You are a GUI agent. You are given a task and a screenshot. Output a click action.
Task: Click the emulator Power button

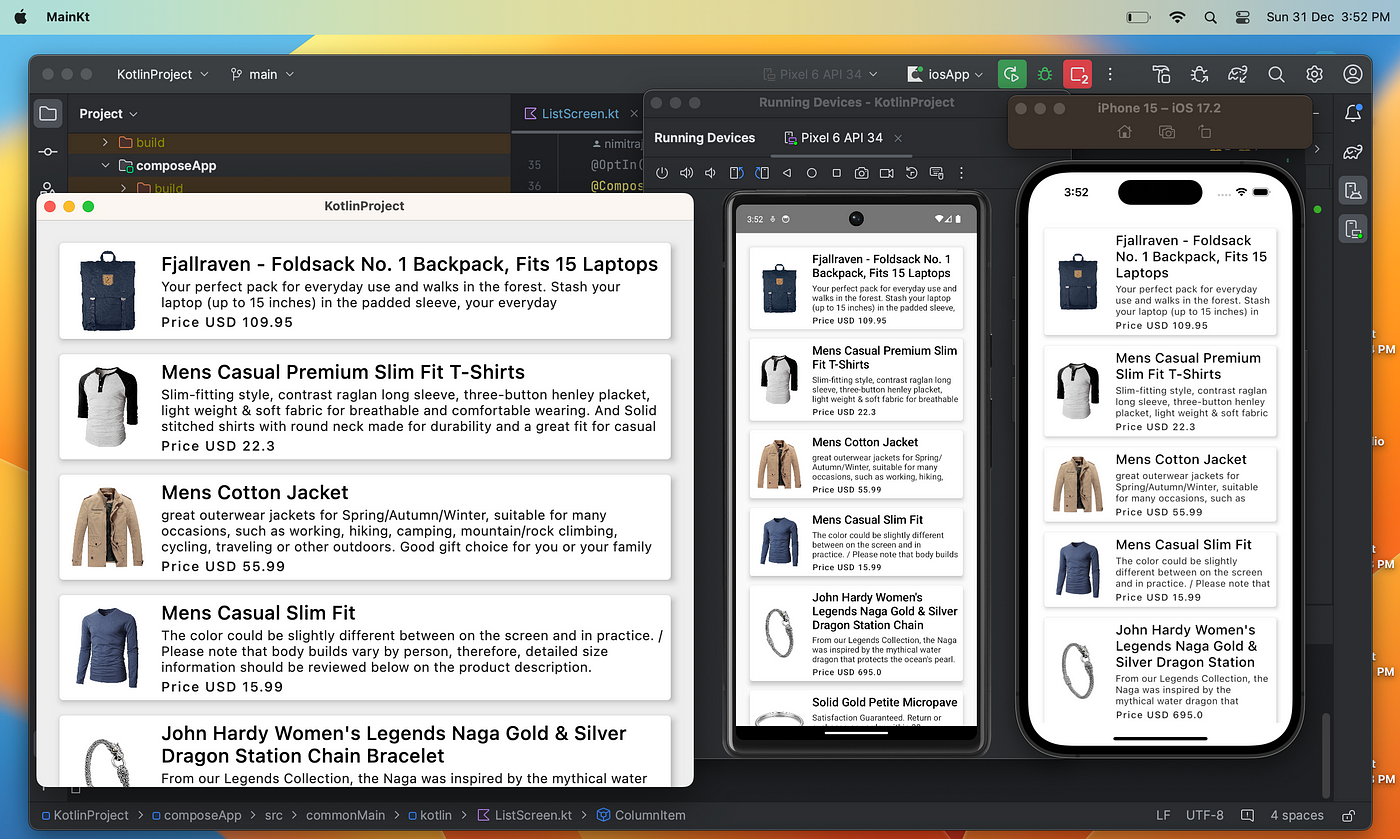click(x=662, y=173)
